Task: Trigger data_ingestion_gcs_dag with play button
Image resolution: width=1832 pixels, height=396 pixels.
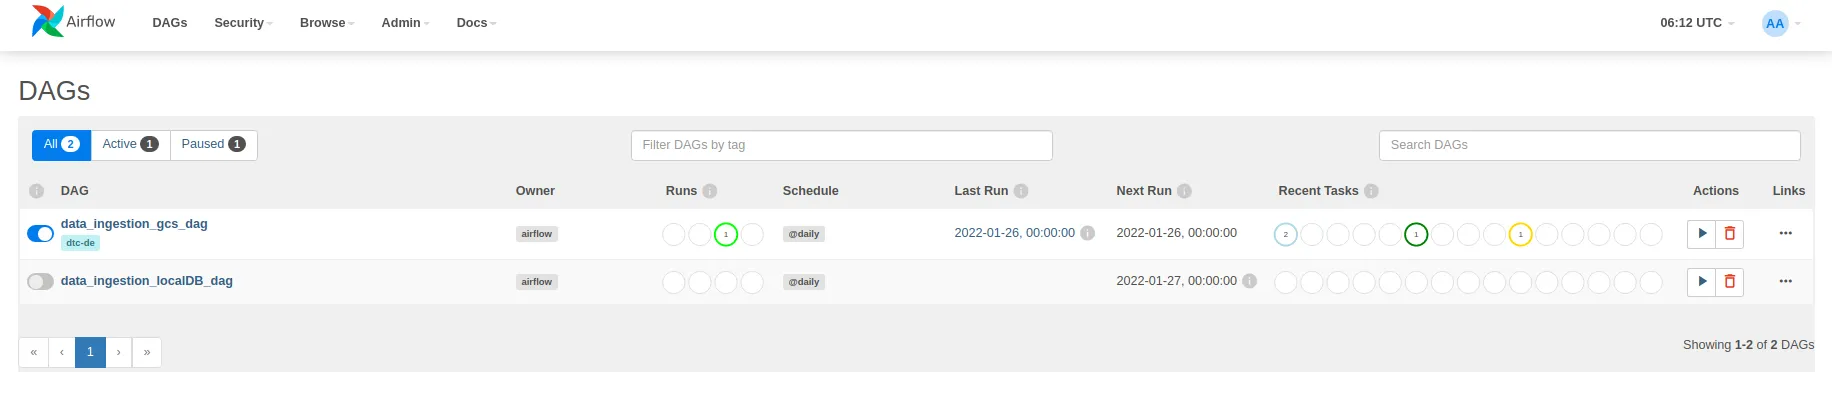Action: 1702,234
